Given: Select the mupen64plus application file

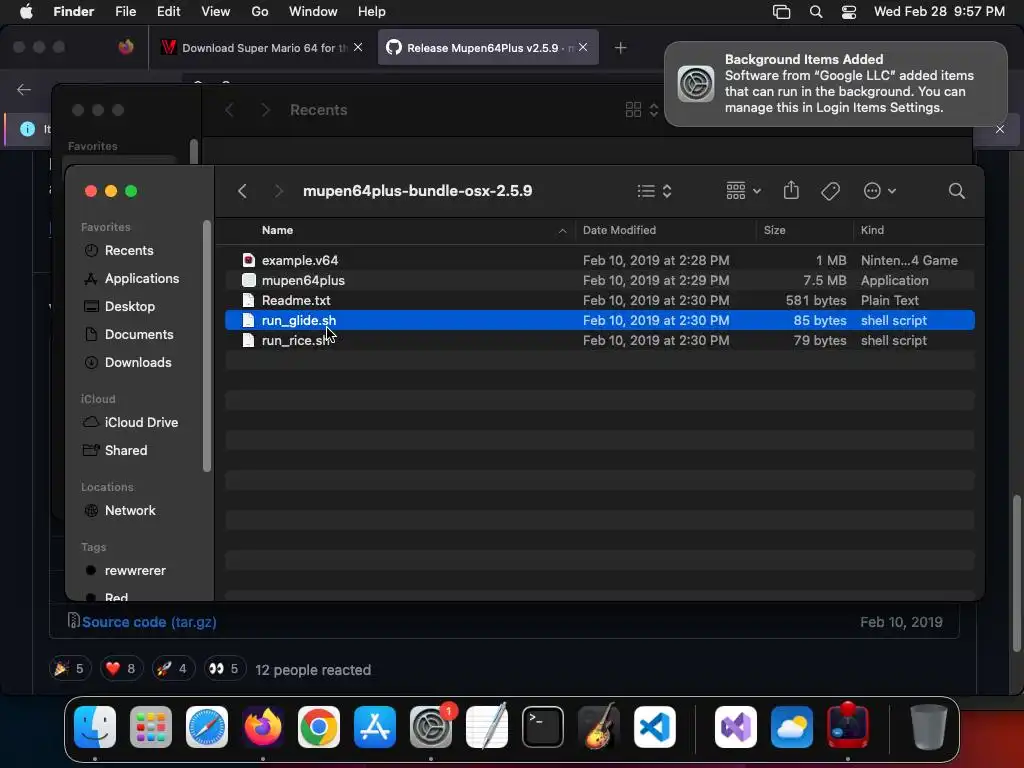Looking at the screenshot, I should click(x=600, y=280).
